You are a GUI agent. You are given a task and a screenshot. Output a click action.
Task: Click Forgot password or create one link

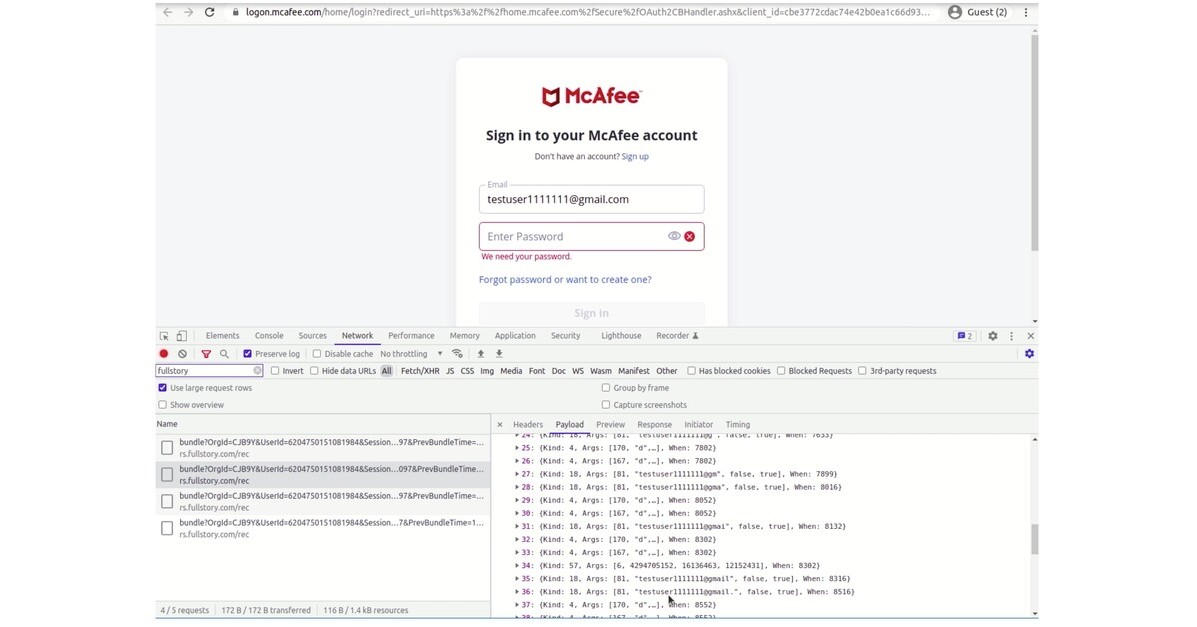coord(565,280)
